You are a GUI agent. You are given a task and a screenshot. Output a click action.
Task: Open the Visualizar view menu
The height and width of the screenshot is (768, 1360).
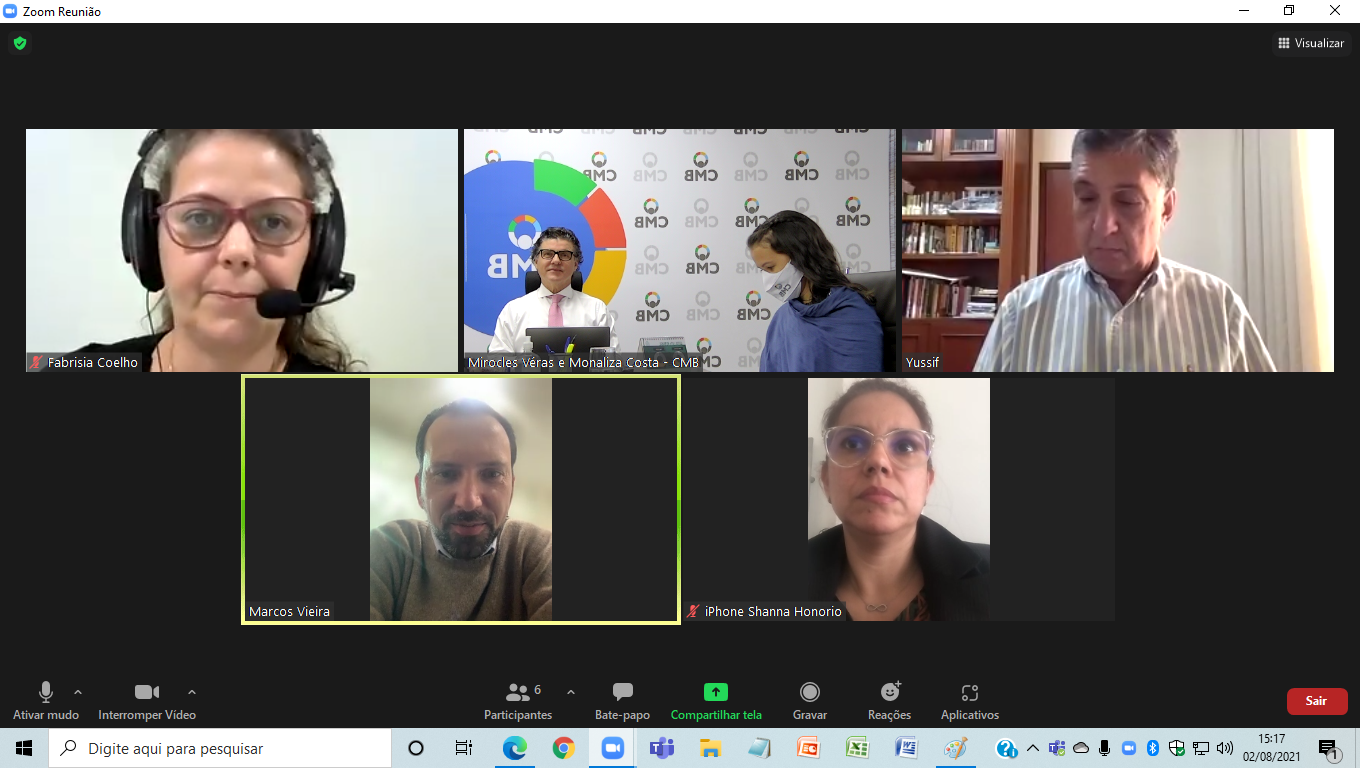pyautogui.click(x=1310, y=43)
